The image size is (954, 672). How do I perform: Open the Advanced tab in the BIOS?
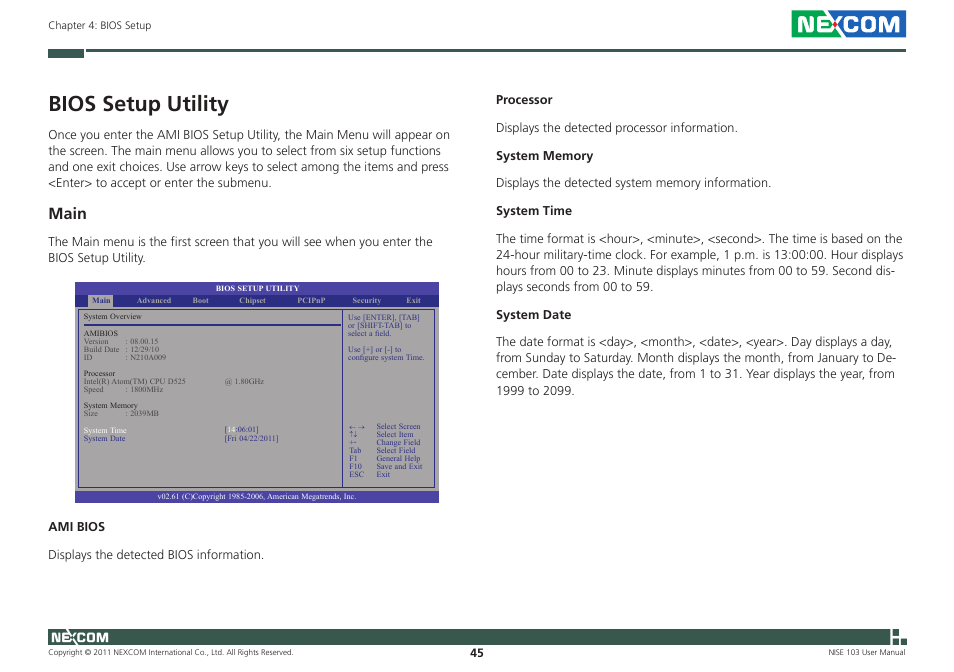(154, 300)
